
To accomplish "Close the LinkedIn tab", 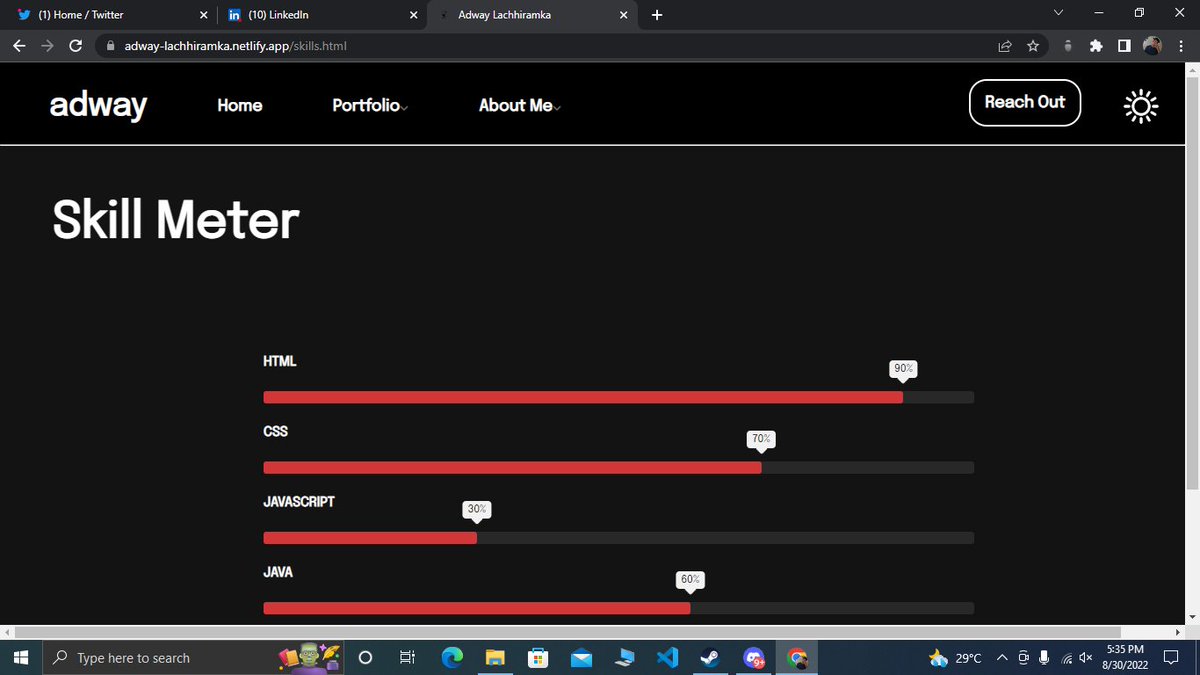I will 413,15.
